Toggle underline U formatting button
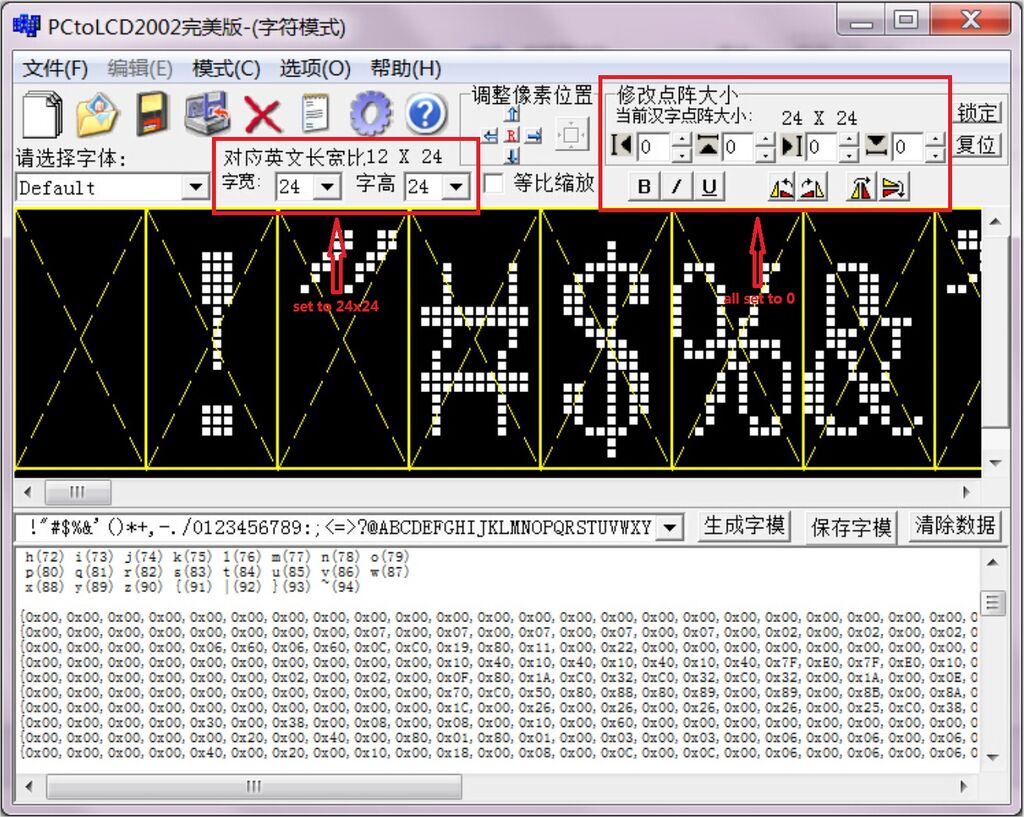1024x817 pixels. [709, 187]
